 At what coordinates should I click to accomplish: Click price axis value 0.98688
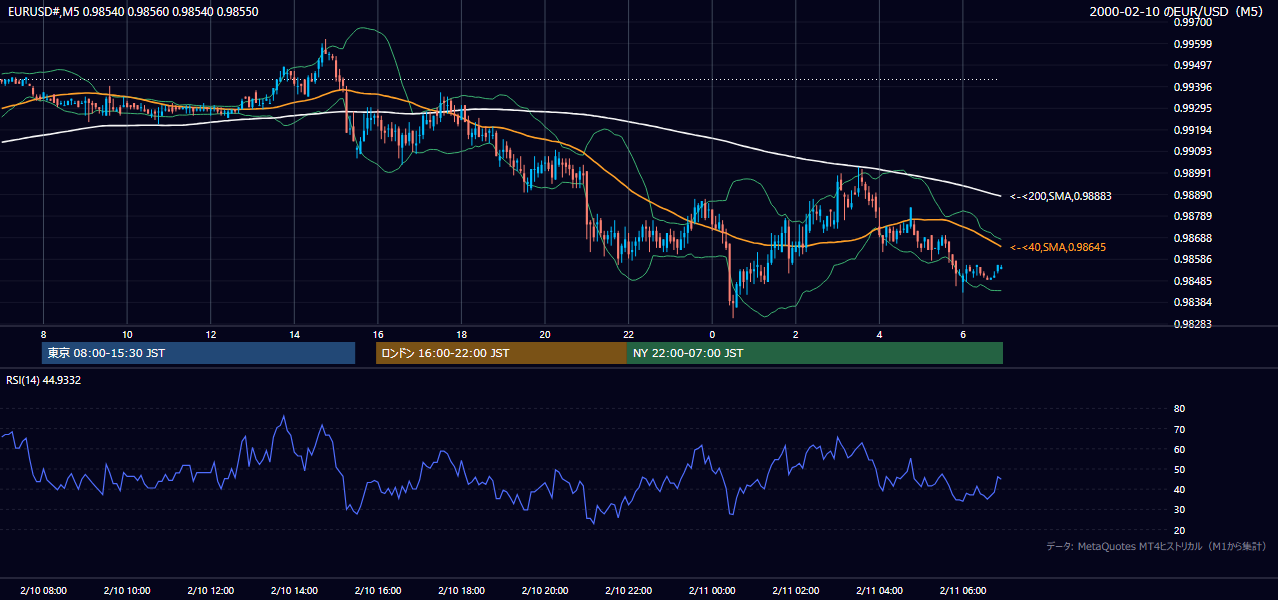pyautogui.click(x=1192, y=238)
